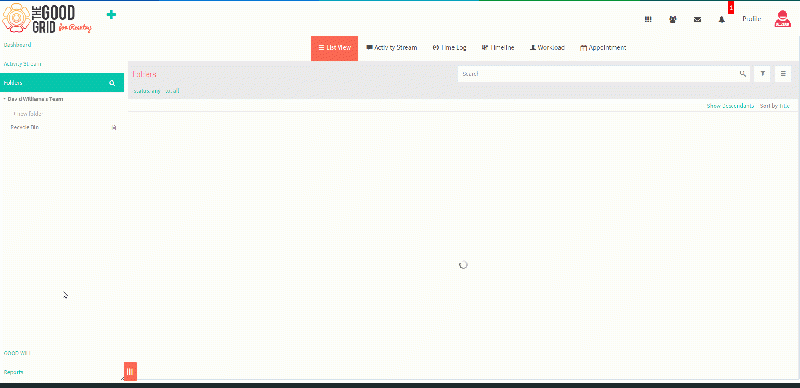The height and width of the screenshot is (388, 800).
Task: Click the filter funnel icon
Action: (762, 74)
